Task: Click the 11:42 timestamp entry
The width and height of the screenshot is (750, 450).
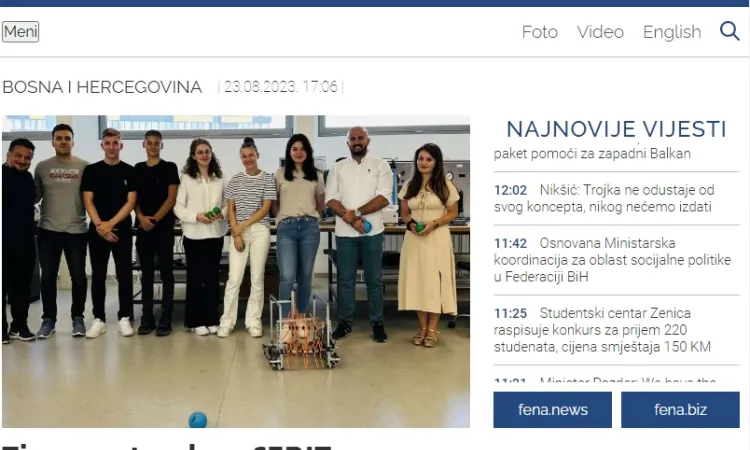Action: pyautogui.click(x=510, y=243)
